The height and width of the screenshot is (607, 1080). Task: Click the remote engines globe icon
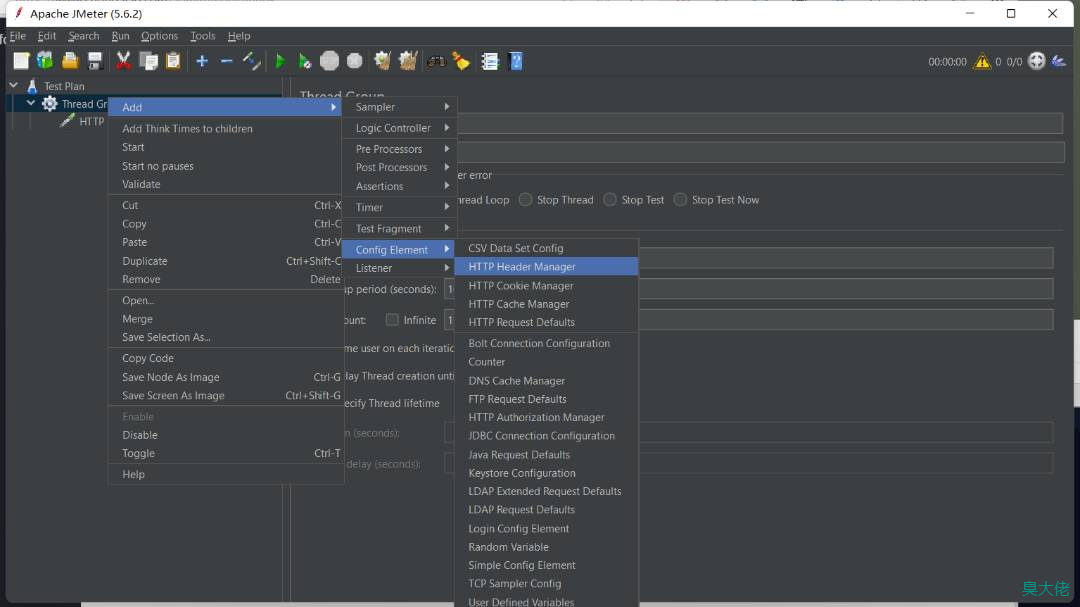[x=1037, y=61]
